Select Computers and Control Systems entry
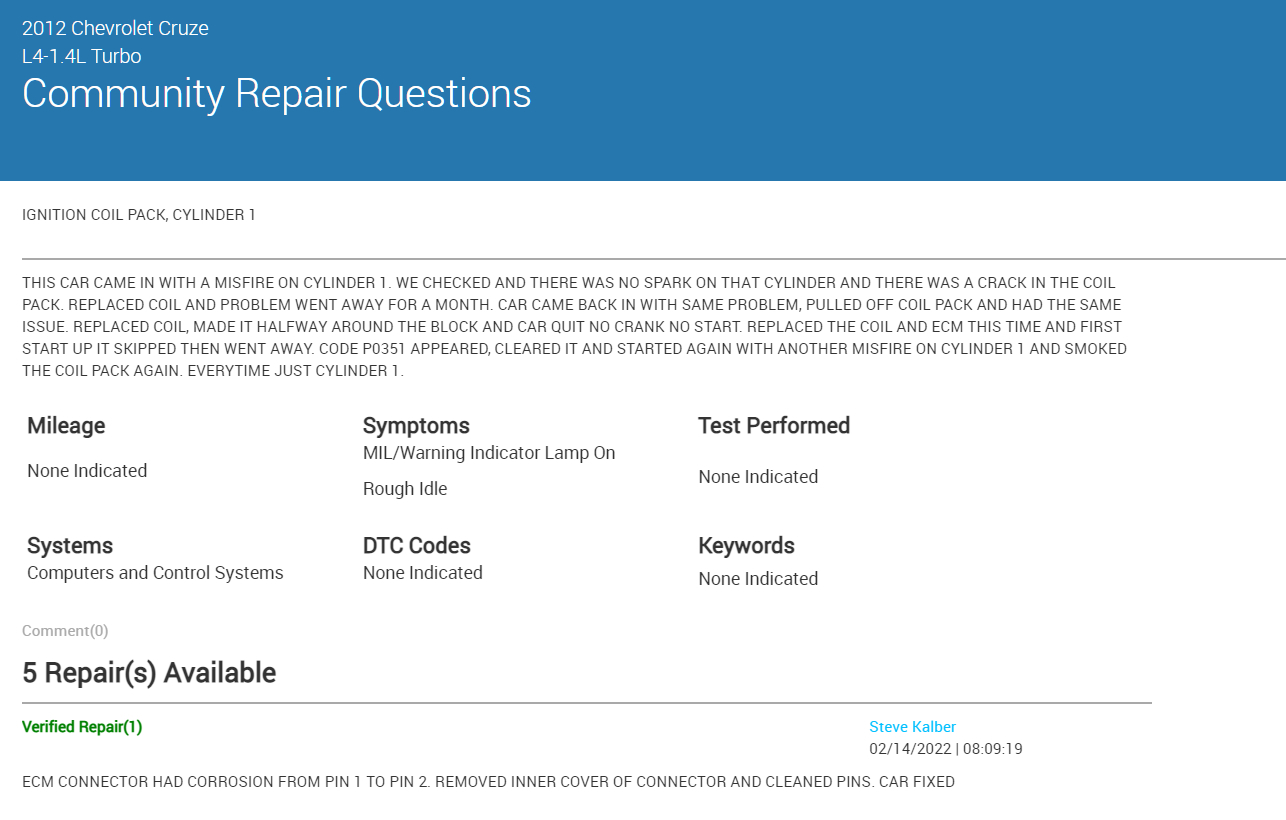The width and height of the screenshot is (1286, 820). pyautogui.click(x=155, y=573)
